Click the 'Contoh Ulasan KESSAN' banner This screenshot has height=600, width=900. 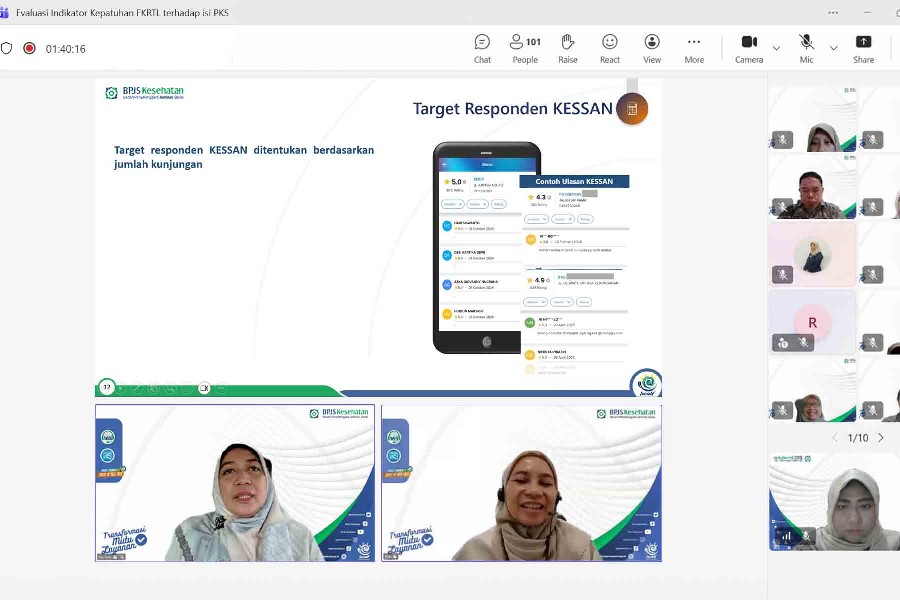574,181
